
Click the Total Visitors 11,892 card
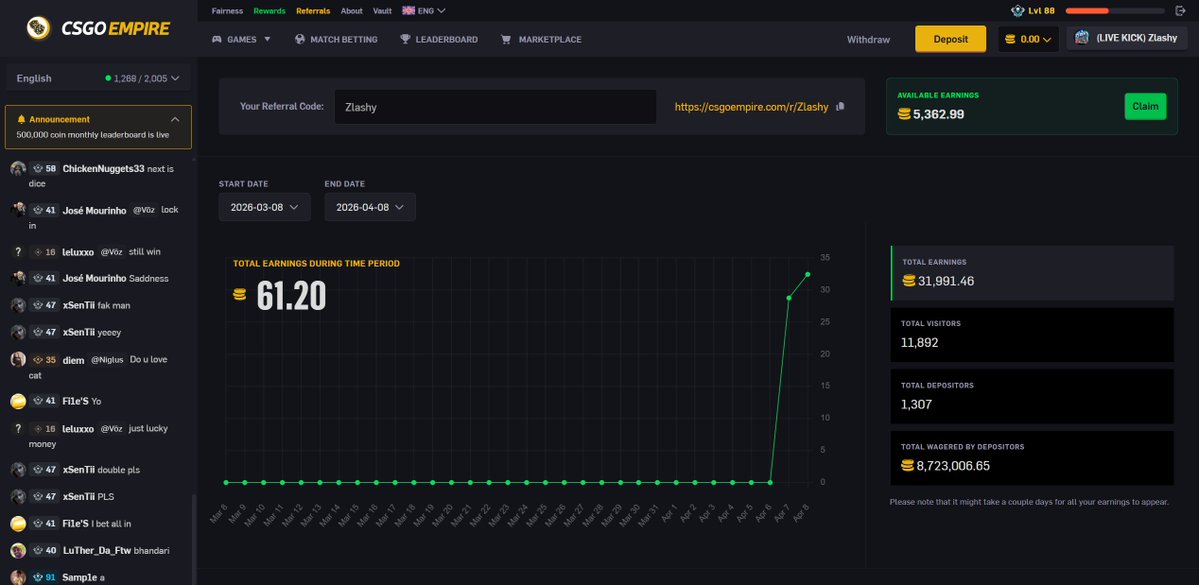pos(1032,335)
